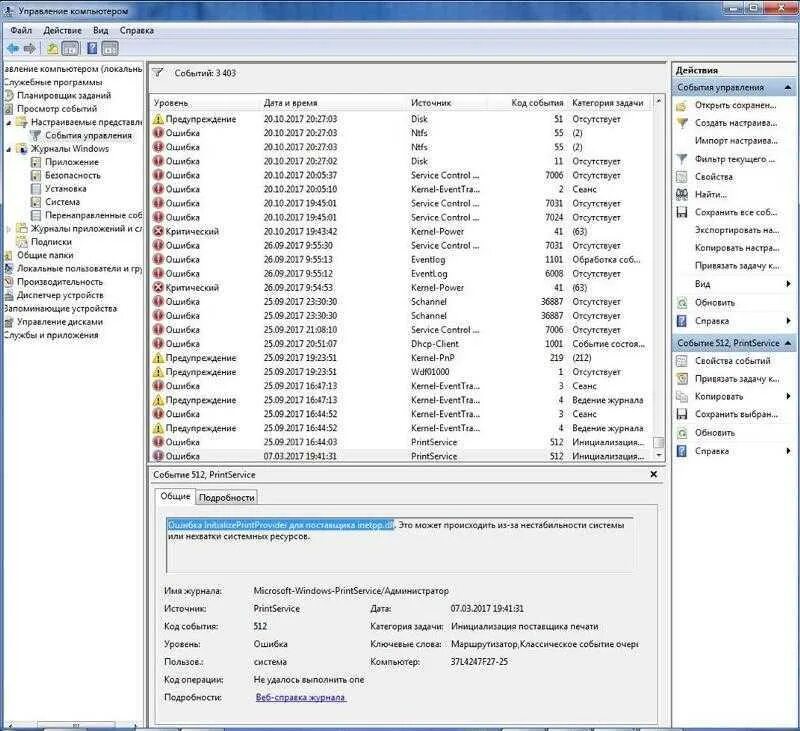Click the event list scroll up arrow
800x731 pixels.
[x=659, y=101]
